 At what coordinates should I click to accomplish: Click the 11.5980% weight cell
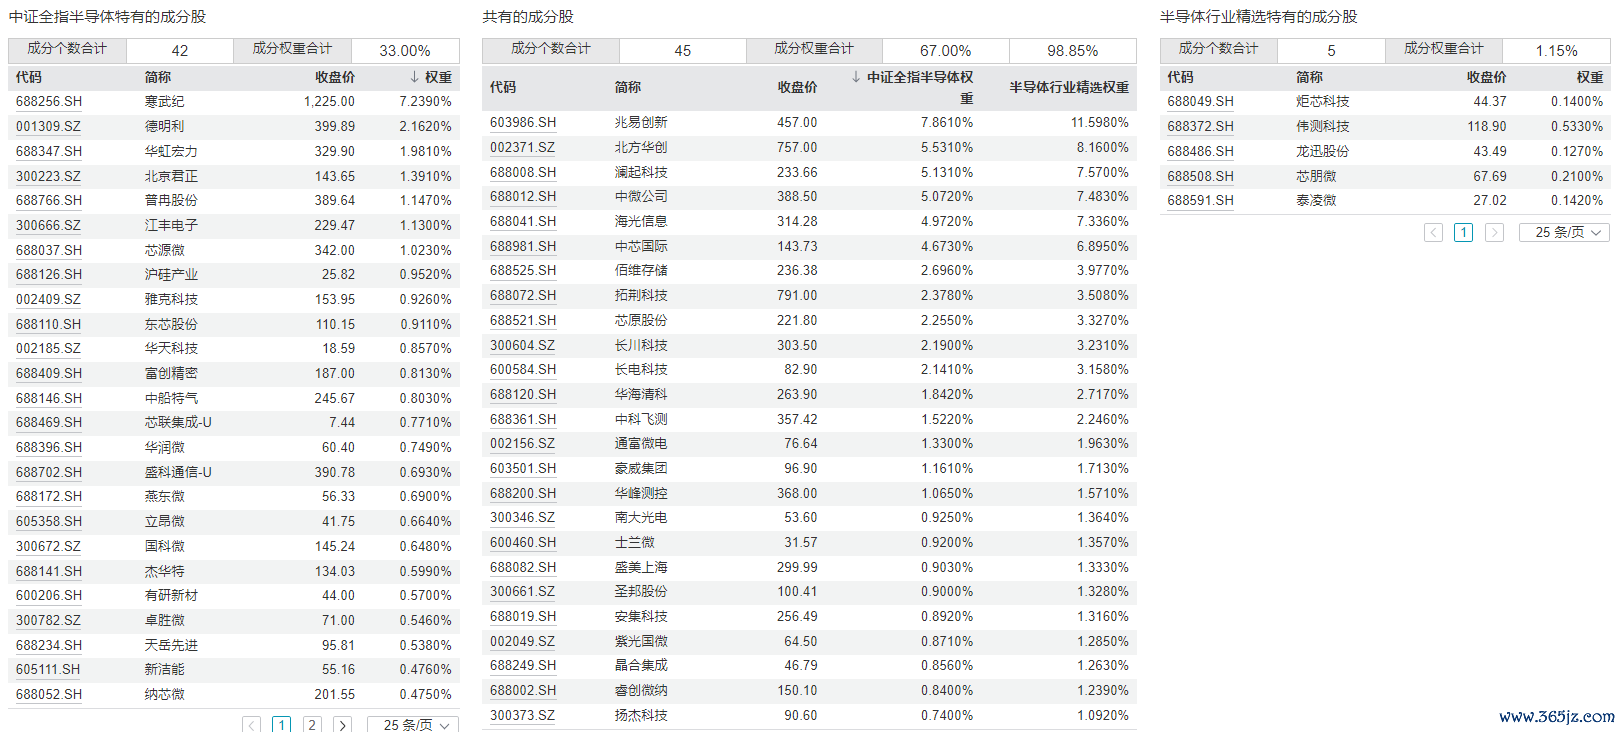click(1099, 122)
